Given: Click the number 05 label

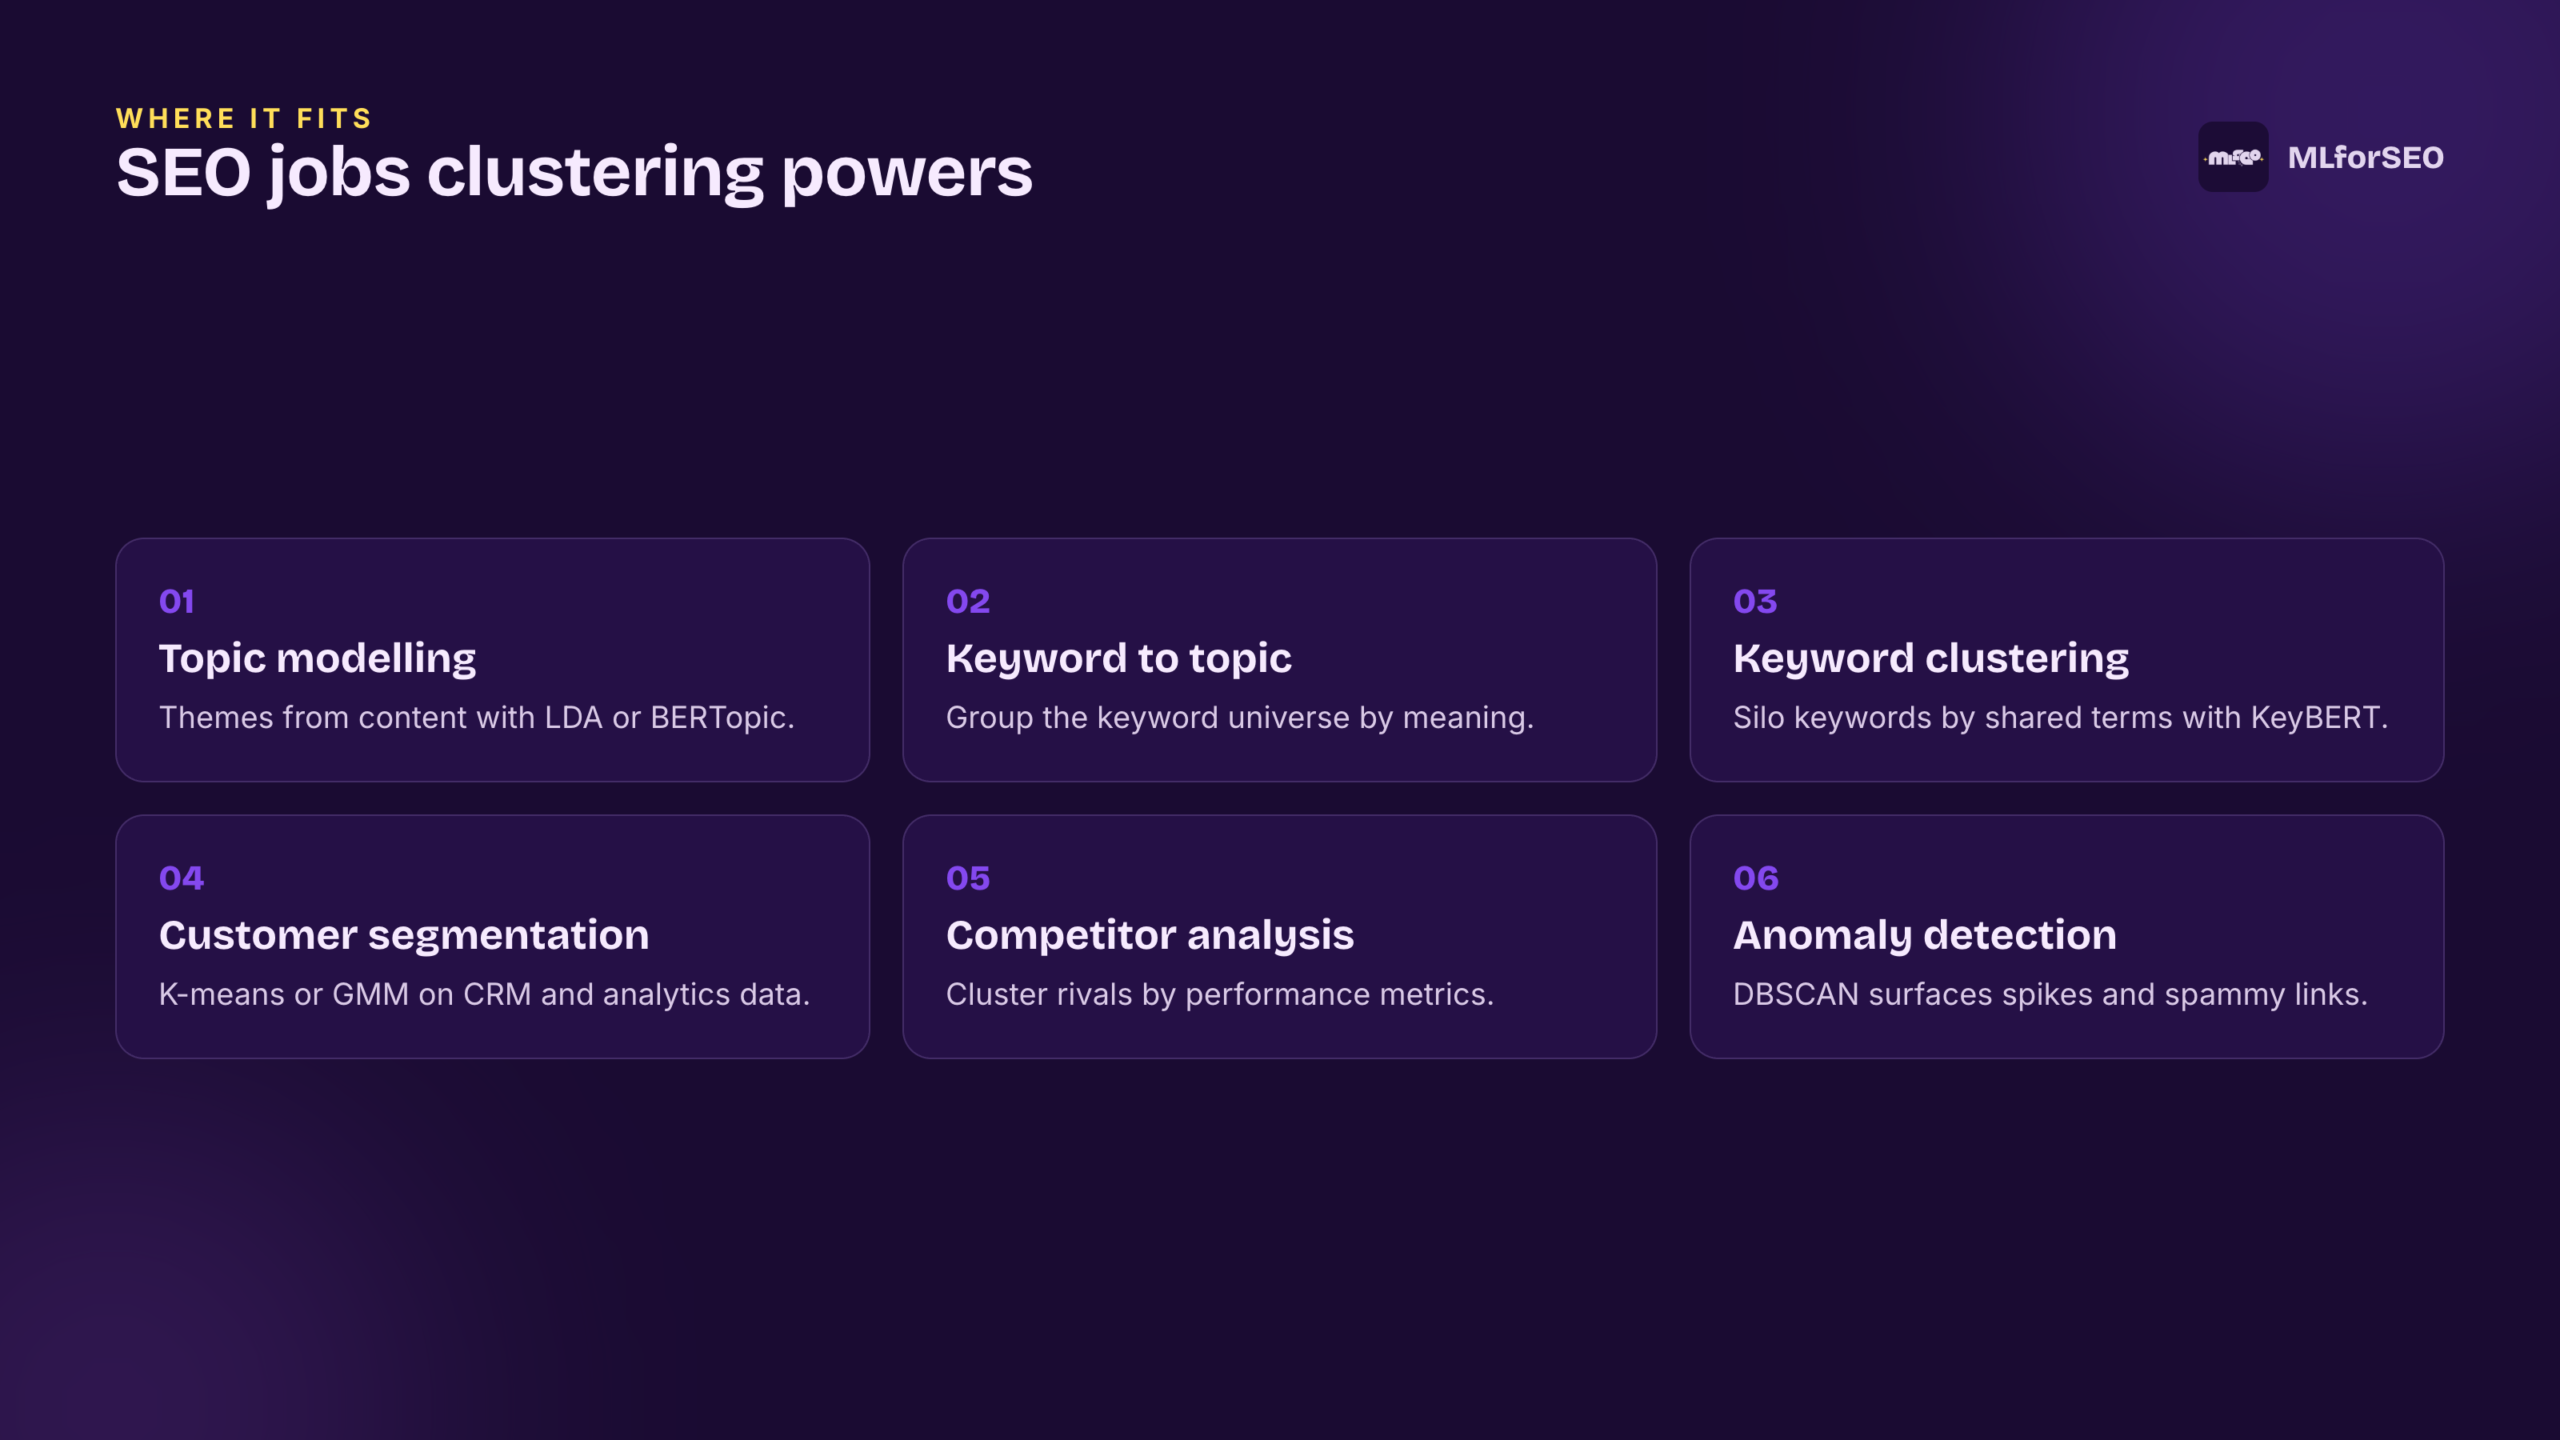Looking at the screenshot, I should pyautogui.click(x=968, y=878).
